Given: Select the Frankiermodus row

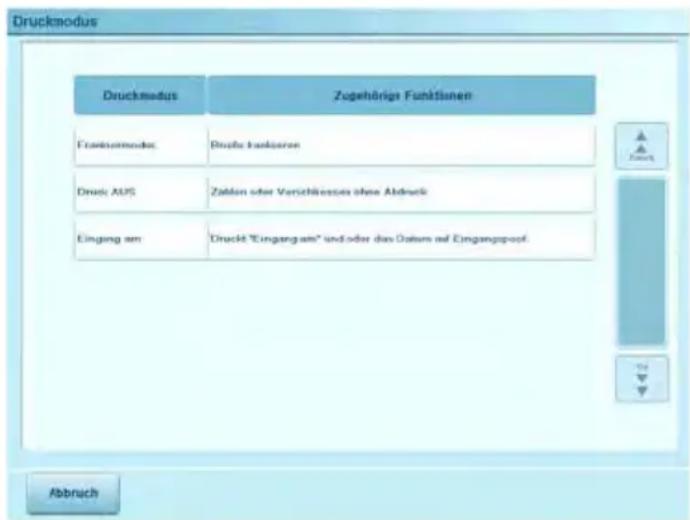Looking at the screenshot, I should [335, 145].
